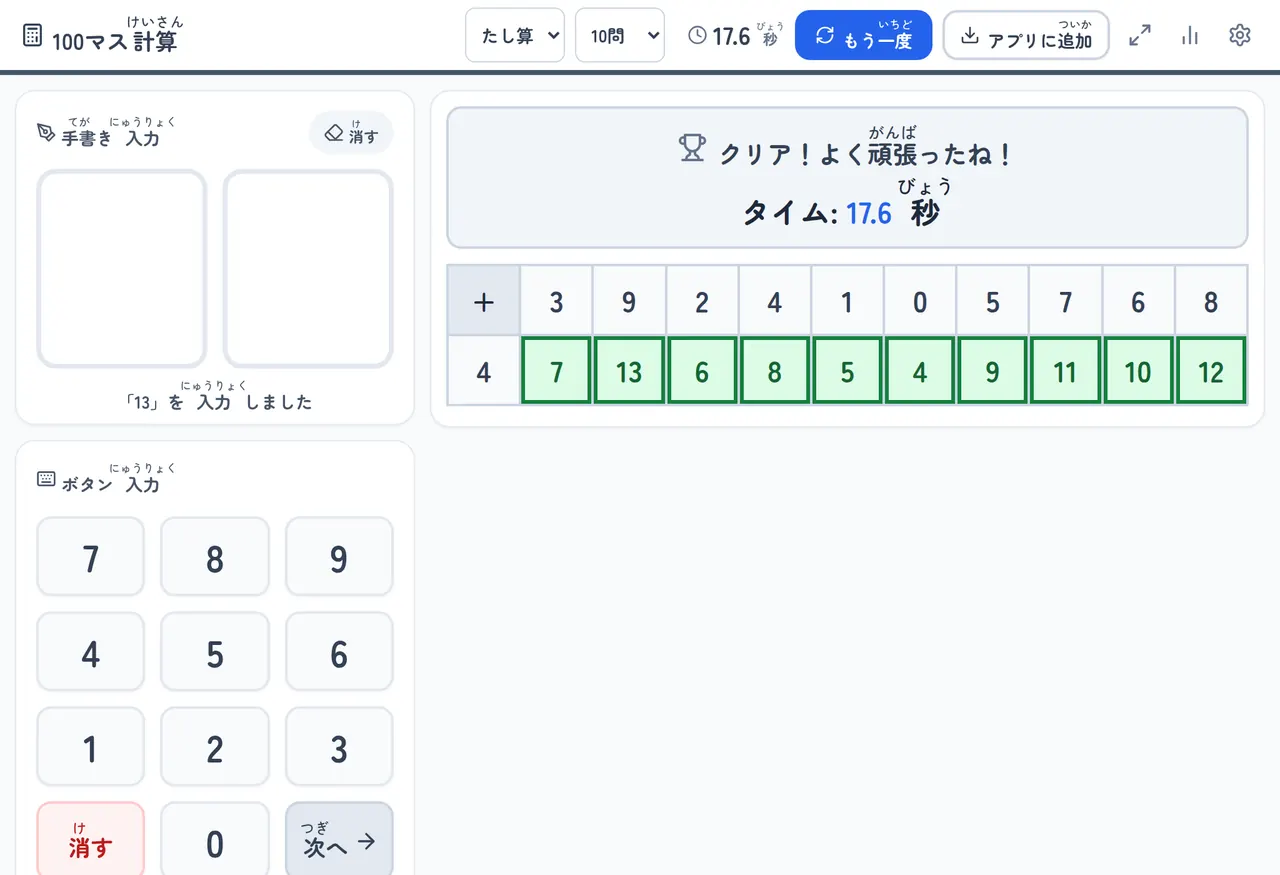Tap the right handwriting input box
Image resolution: width=1280 pixels, height=875 pixels.
tap(308, 269)
